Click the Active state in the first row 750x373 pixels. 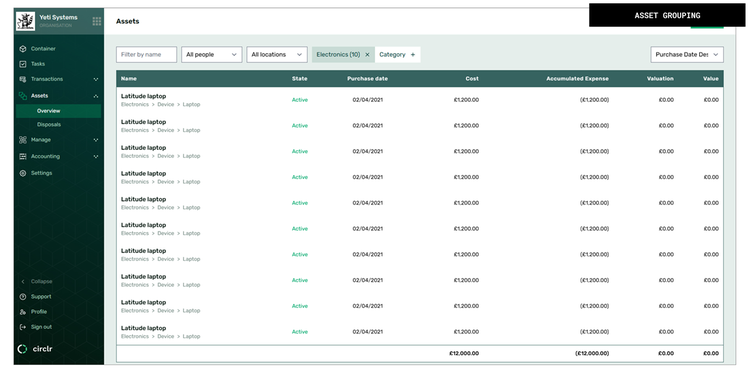(x=300, y=100)
